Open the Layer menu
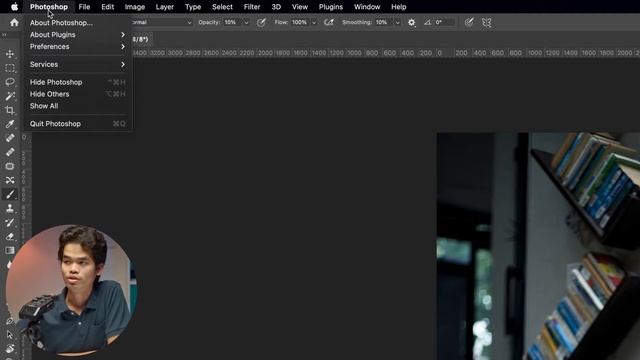Viewport: 640px width, 360px height. pos(164,7)
